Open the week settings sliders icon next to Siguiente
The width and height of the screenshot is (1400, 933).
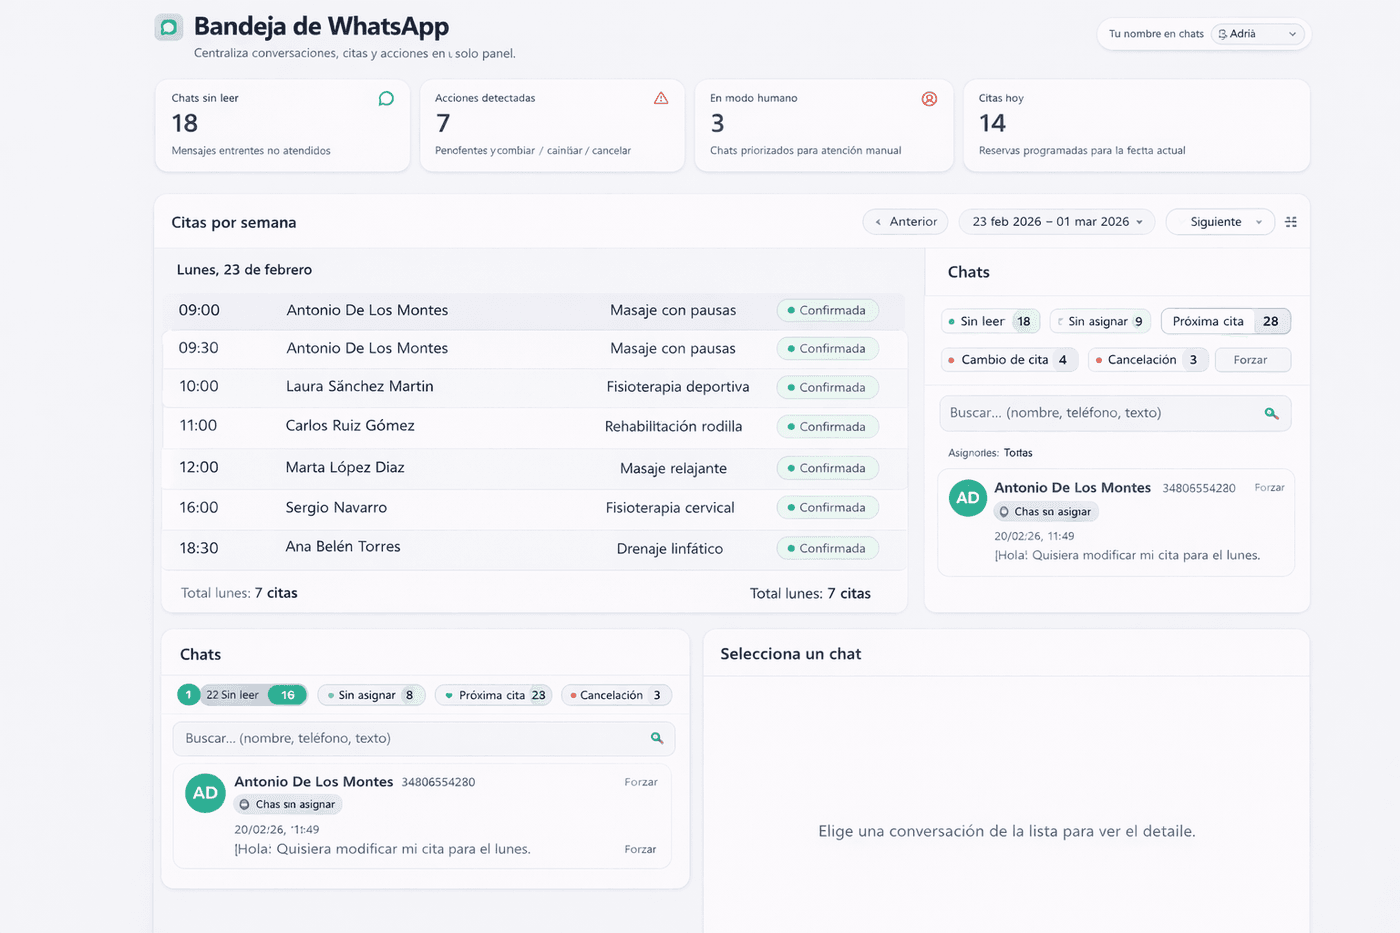[1291, 221]
